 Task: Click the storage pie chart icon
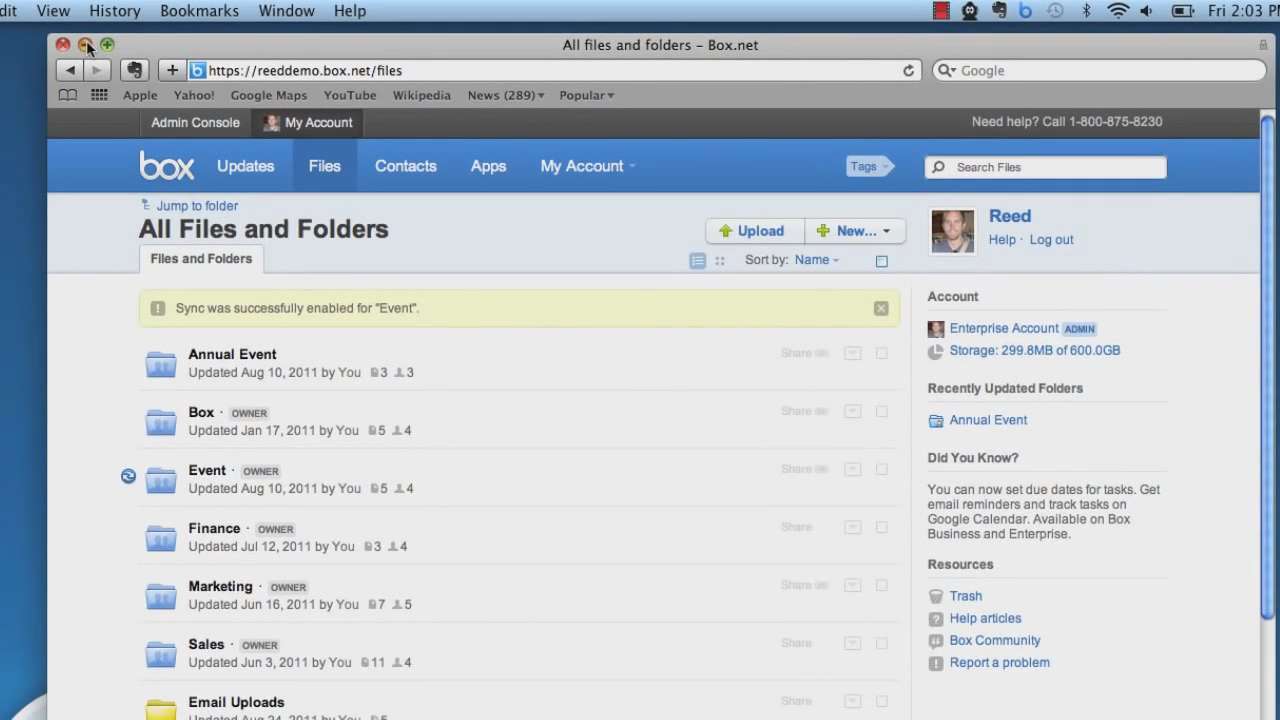(935, 351)
